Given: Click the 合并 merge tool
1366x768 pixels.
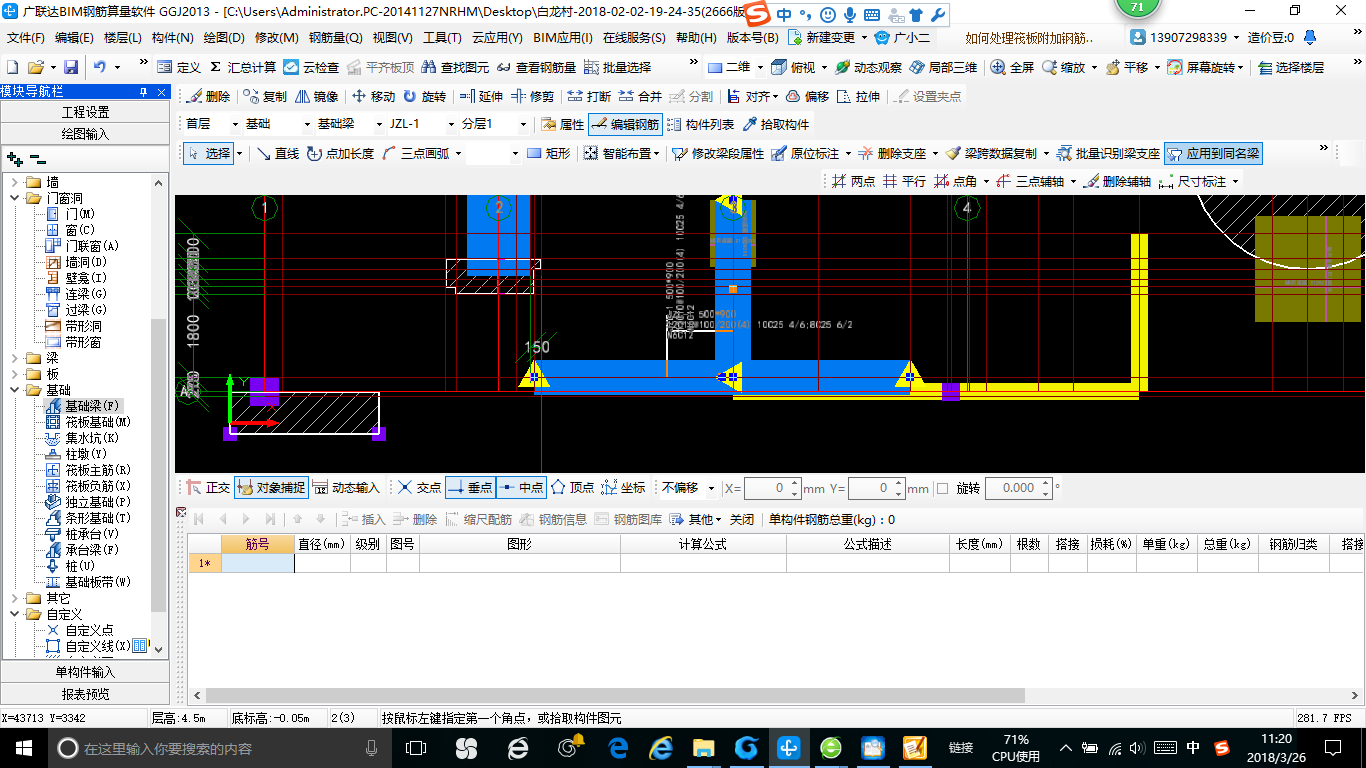Looking at the screenshot, I should click(640, 97).
